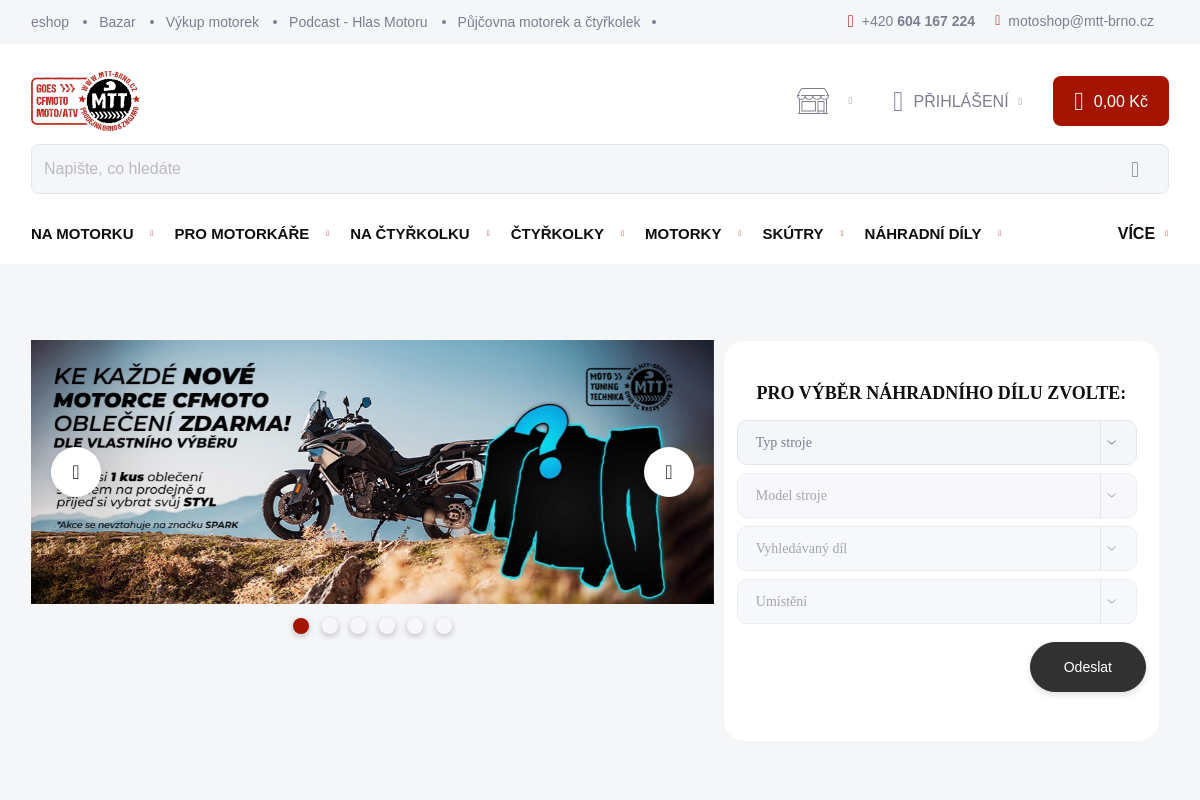
Task: Open the store location icon
Action: pyautogui.click(x=813, y=101)
